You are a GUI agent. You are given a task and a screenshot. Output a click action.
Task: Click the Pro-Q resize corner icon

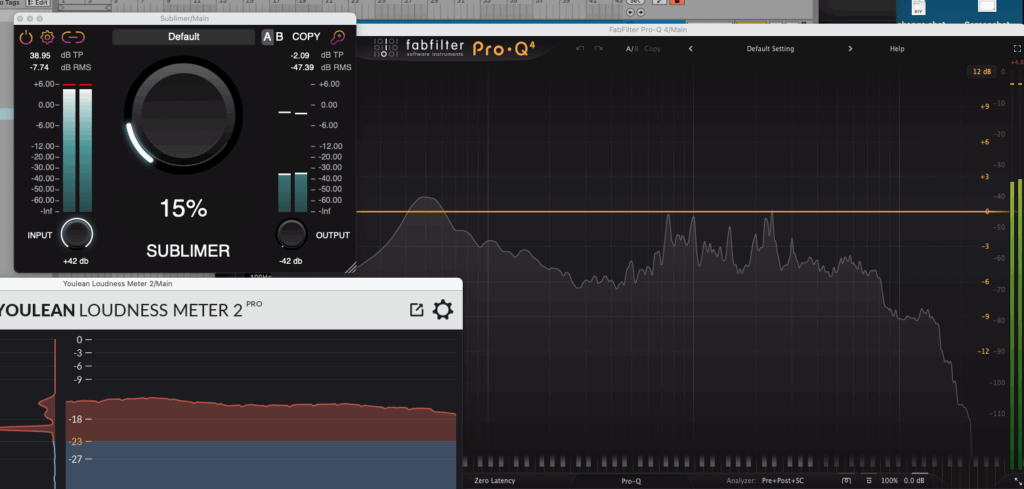click(1017, 482)
